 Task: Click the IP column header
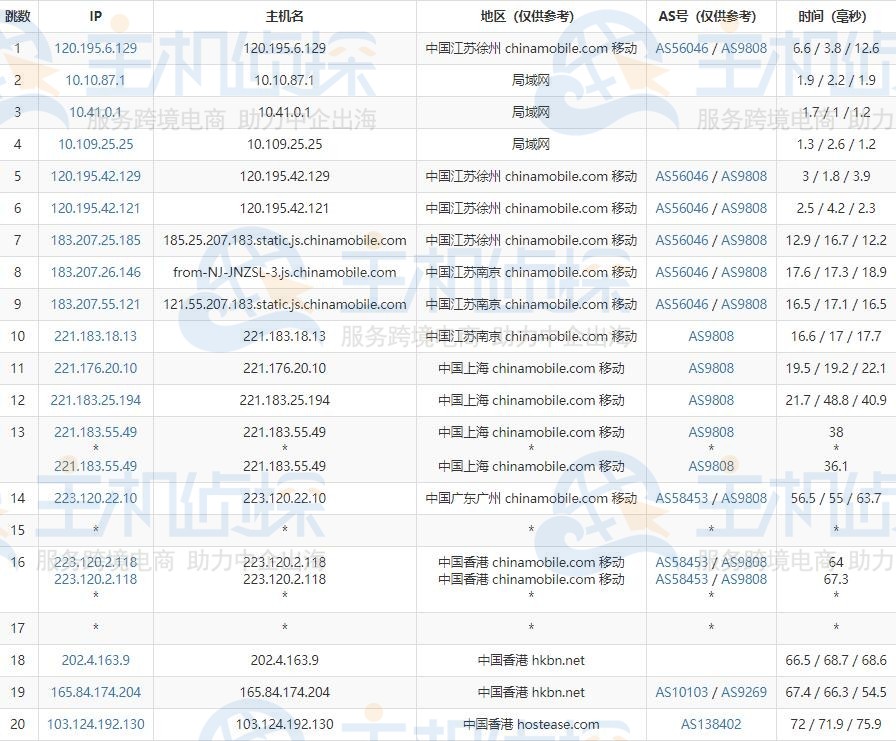coord(94,16)
